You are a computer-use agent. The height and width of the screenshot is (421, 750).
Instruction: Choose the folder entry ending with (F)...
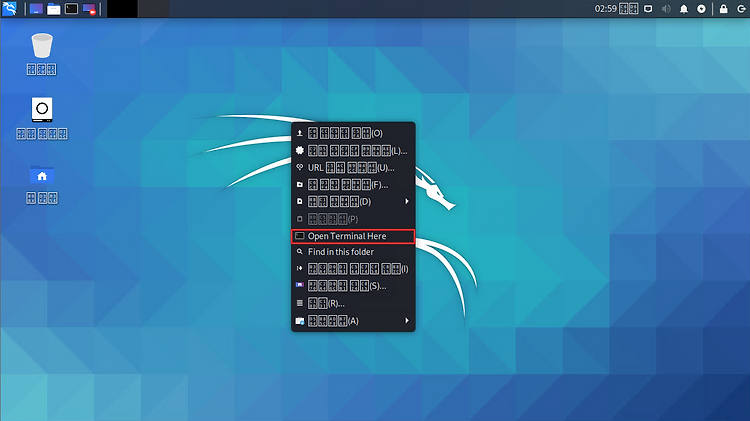click(353, 184)
